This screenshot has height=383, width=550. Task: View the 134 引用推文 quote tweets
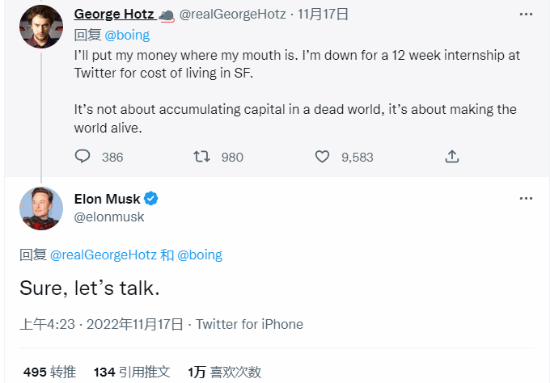[x=132, y=372]
